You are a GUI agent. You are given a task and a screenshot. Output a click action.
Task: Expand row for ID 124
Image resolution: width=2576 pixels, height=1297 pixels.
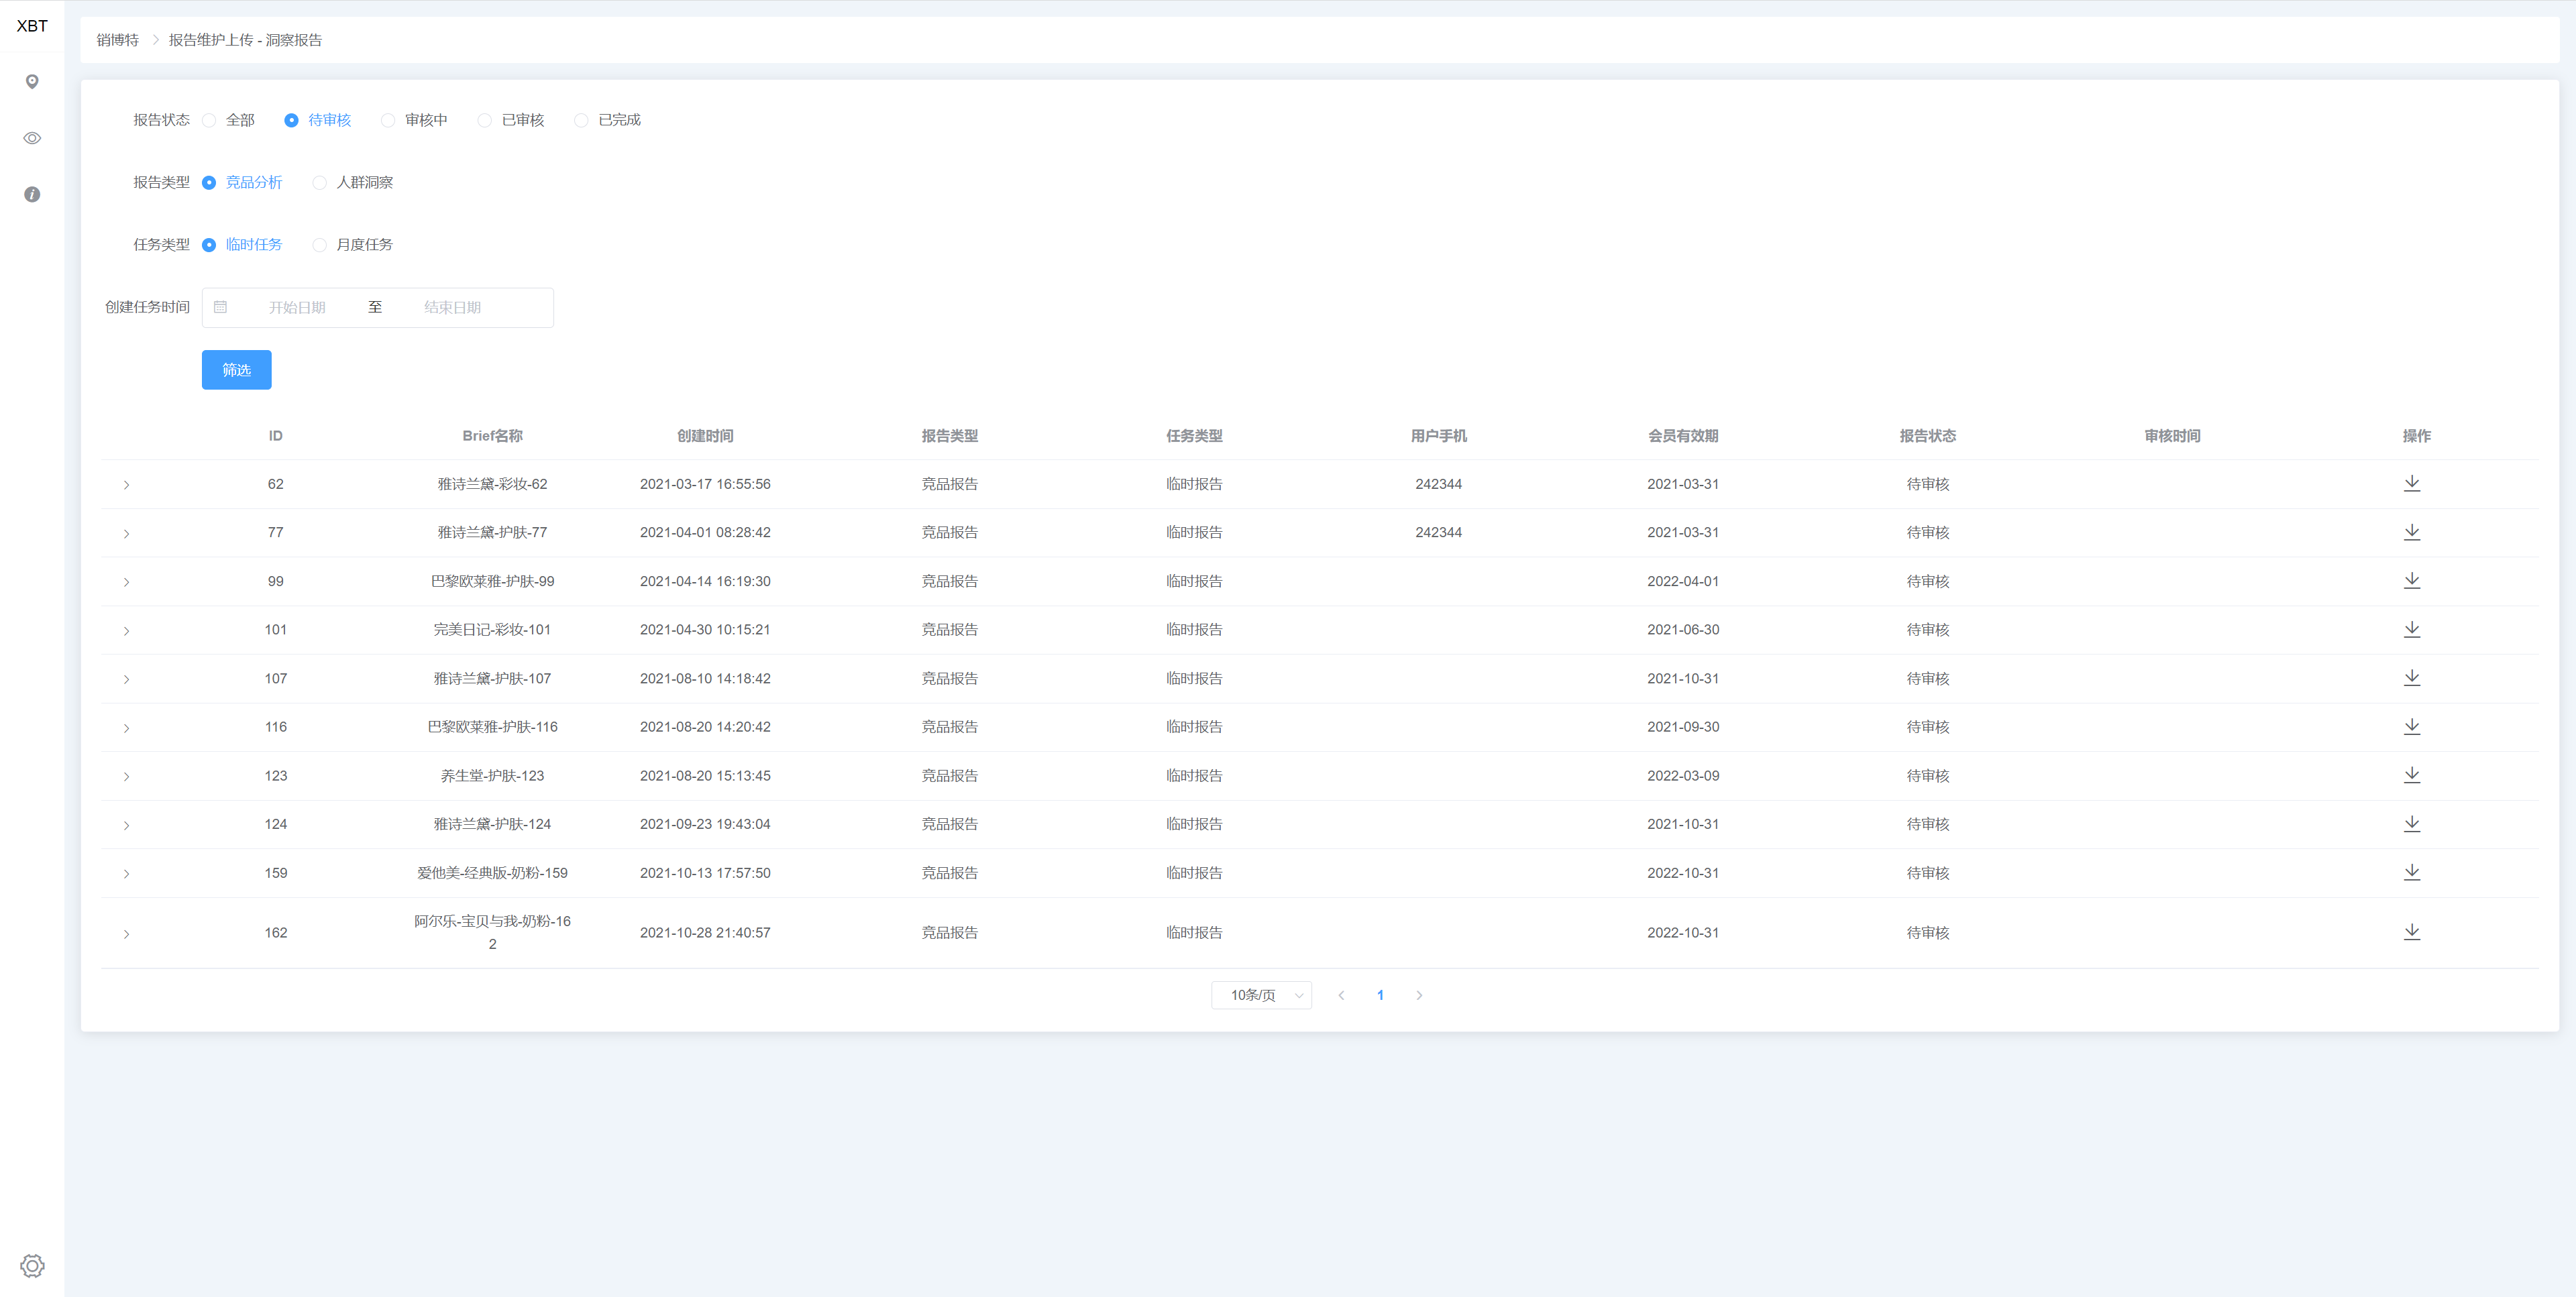tap(126, 825)
